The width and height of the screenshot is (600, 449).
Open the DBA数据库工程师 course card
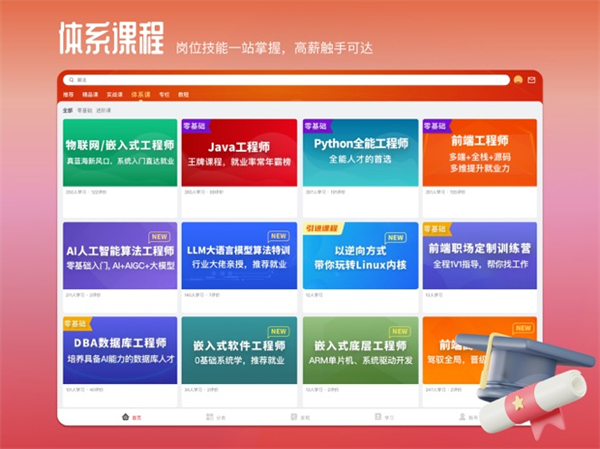[120, 351]
